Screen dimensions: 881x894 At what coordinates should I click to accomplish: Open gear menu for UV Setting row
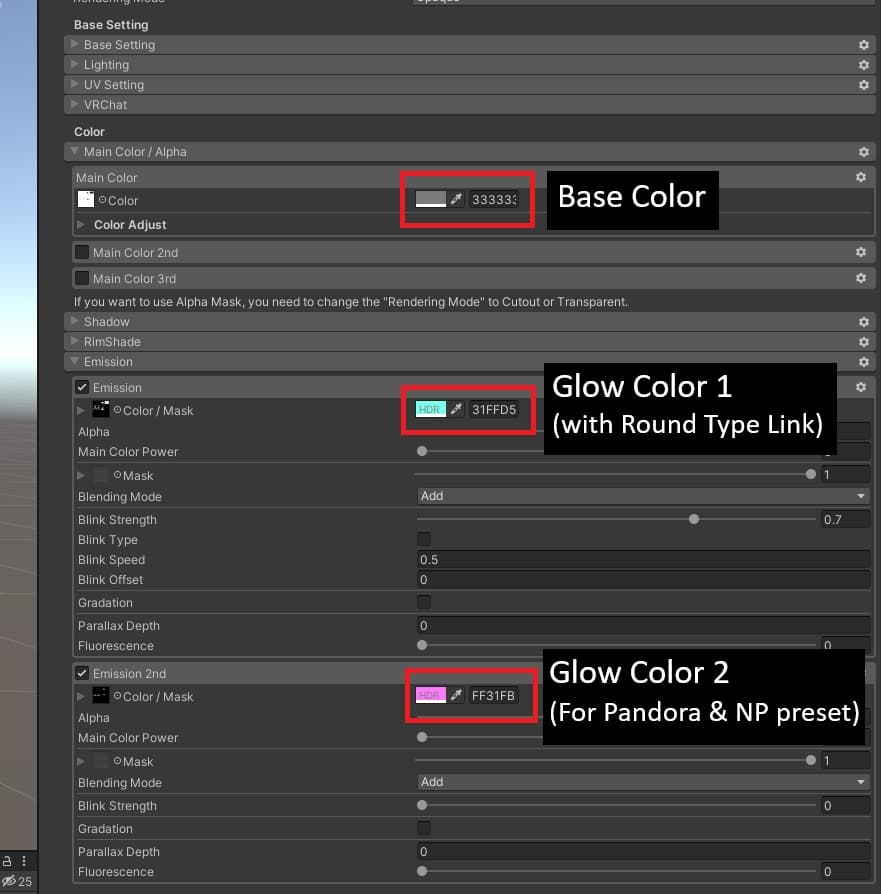point(864,85)
